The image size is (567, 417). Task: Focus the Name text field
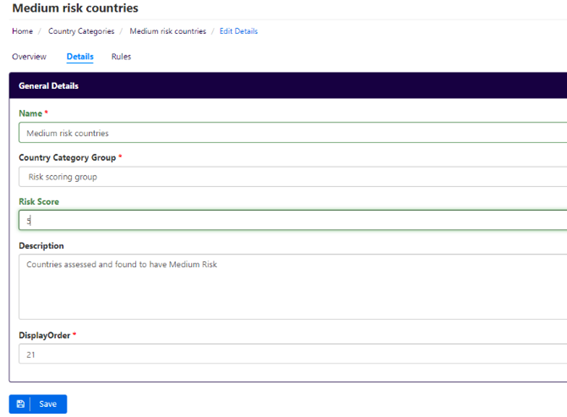click(293, 133)
